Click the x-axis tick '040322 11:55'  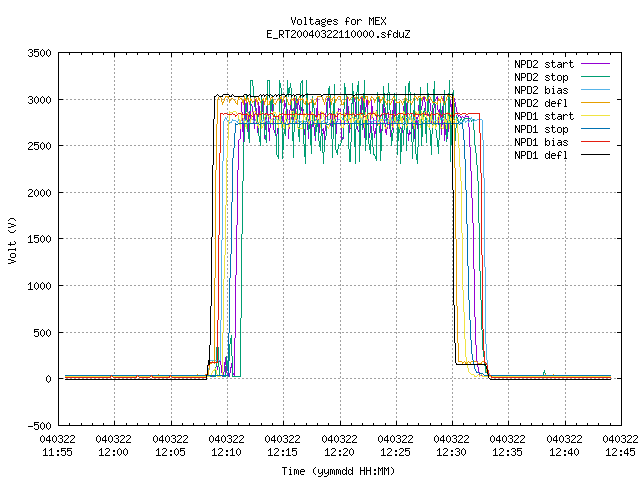pyautogui.click(x=58, y=446)
